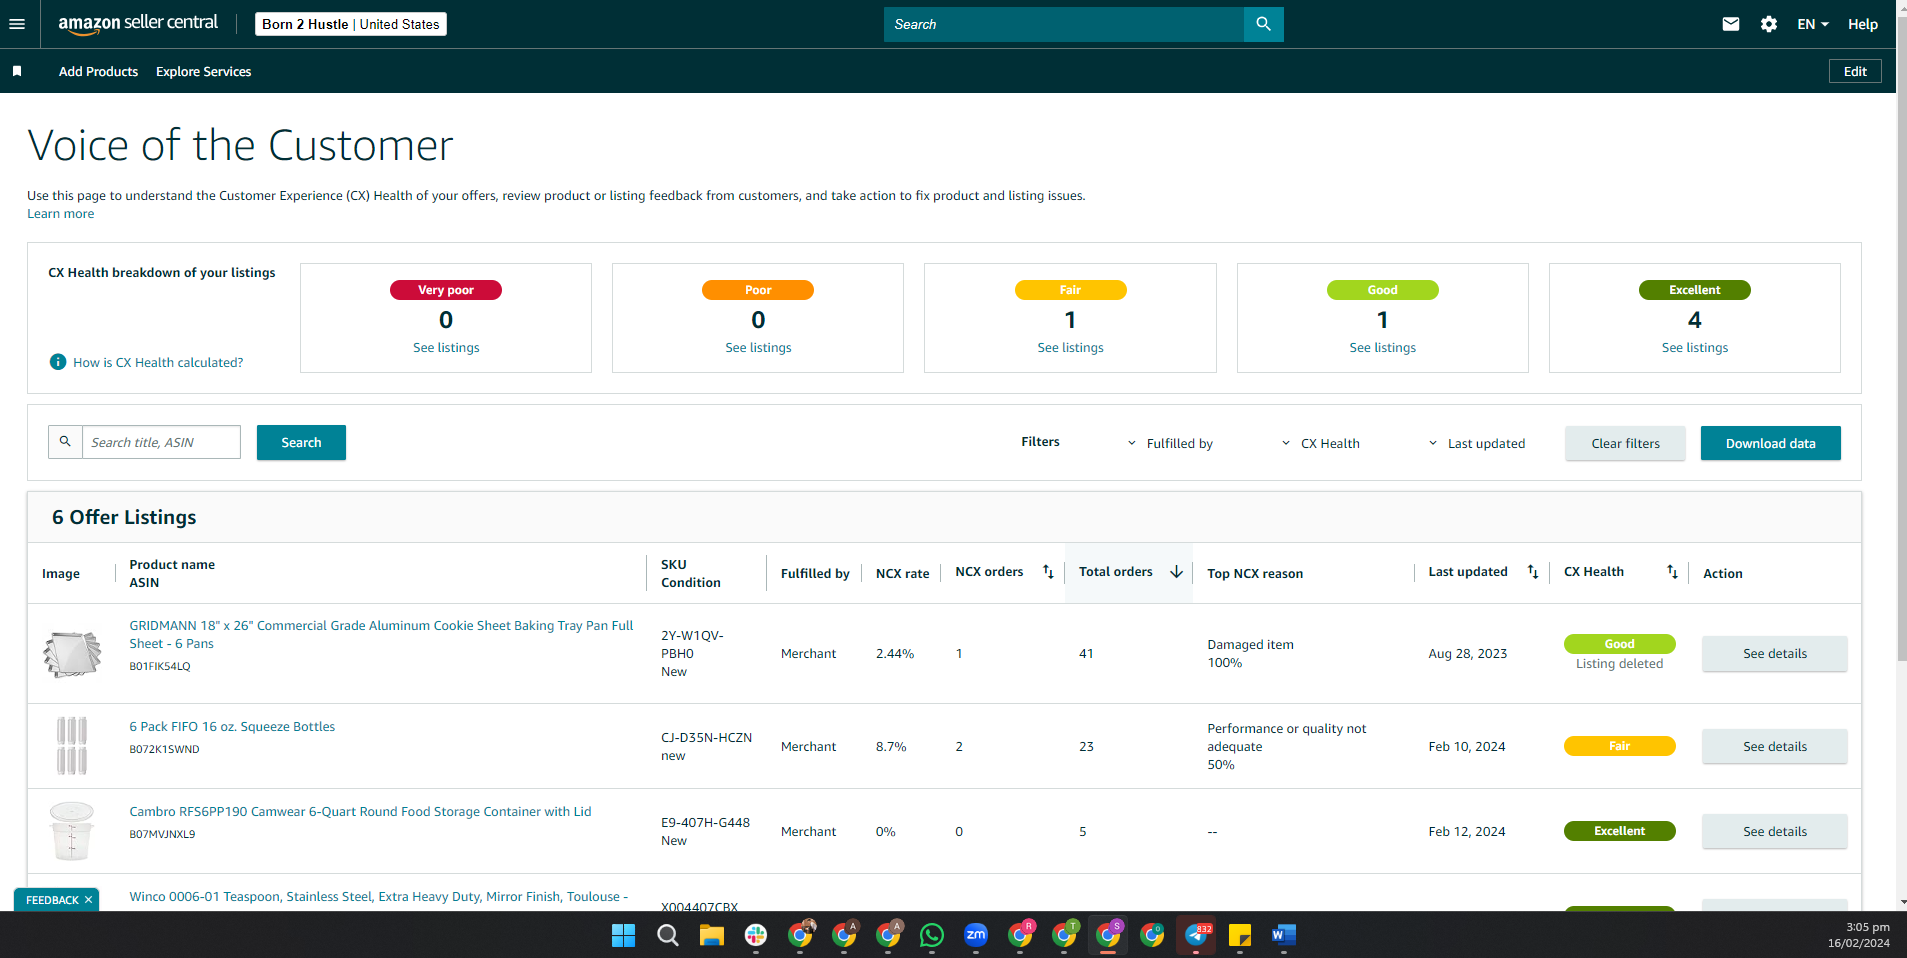Viewport: 1907px width, 958px height.
Task: Click the bookmark icon beside Add Products
Action: pyautogui.click(x=17, y=71)
